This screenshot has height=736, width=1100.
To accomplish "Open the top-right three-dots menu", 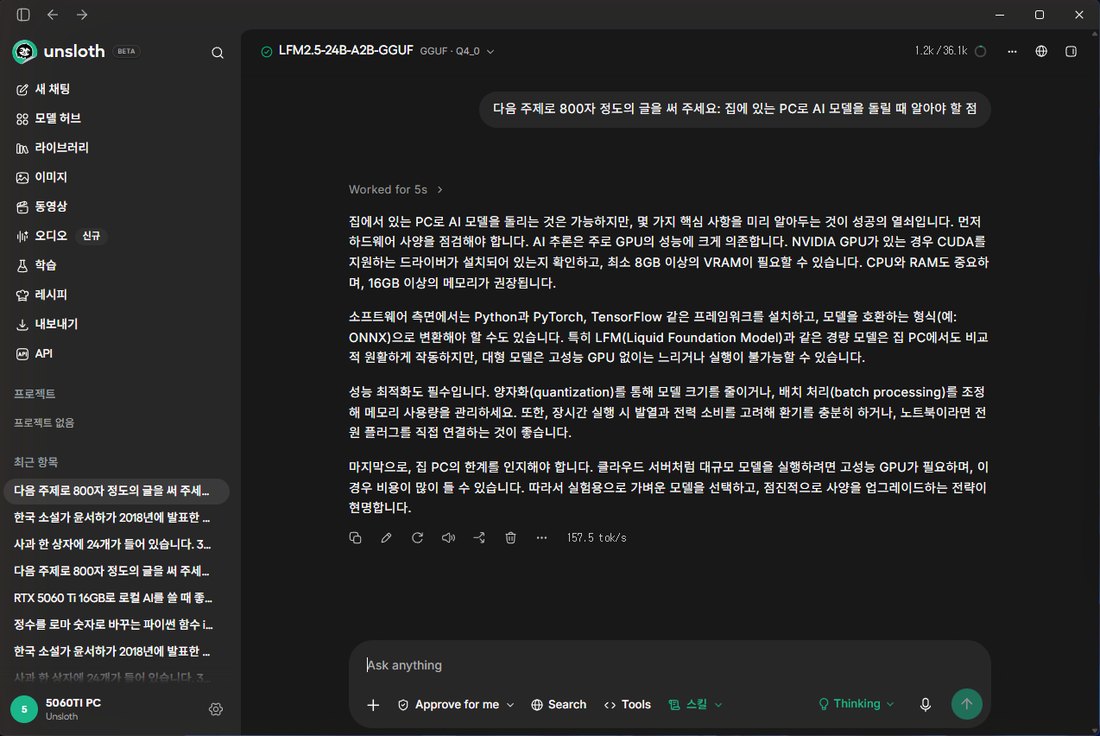I will coord(1012,51).
